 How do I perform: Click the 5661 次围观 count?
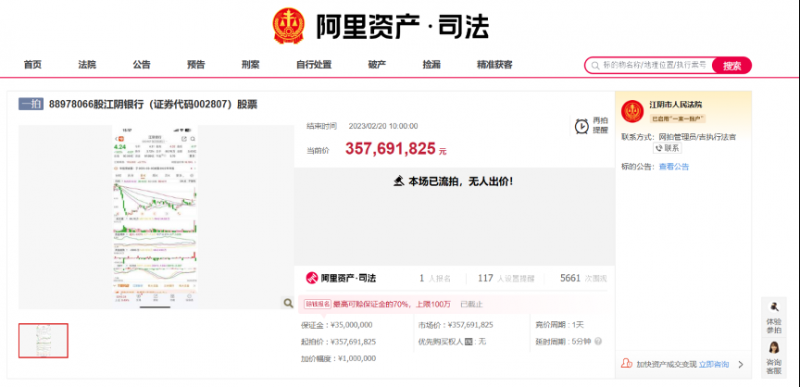point(583,278)
